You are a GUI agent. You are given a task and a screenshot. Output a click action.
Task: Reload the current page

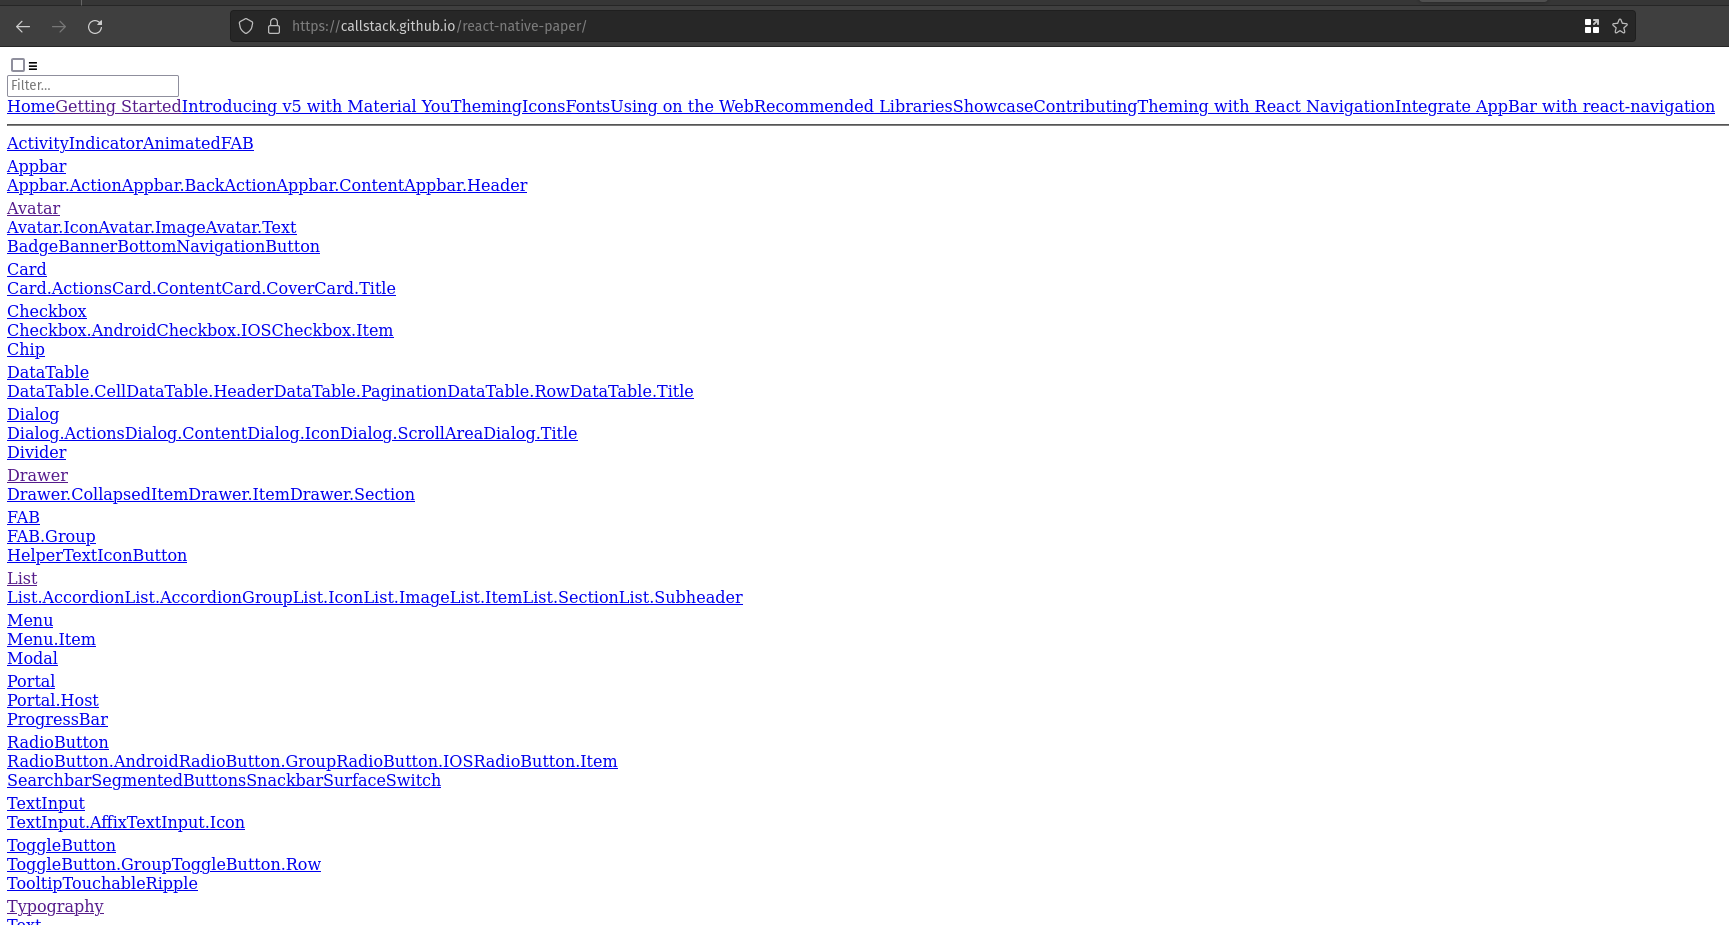click(95, 26)
